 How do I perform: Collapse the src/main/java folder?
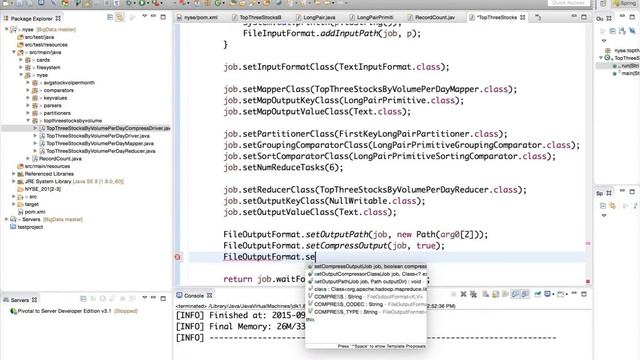point(14,52)
